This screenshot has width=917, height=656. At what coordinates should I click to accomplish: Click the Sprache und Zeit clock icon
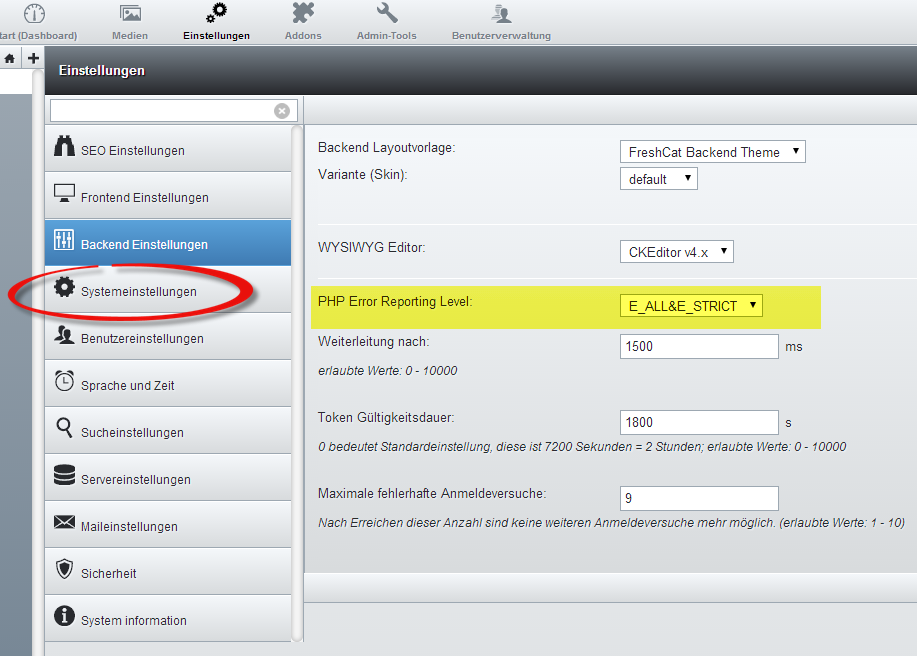pyautogui.click(x=64, y=381)
